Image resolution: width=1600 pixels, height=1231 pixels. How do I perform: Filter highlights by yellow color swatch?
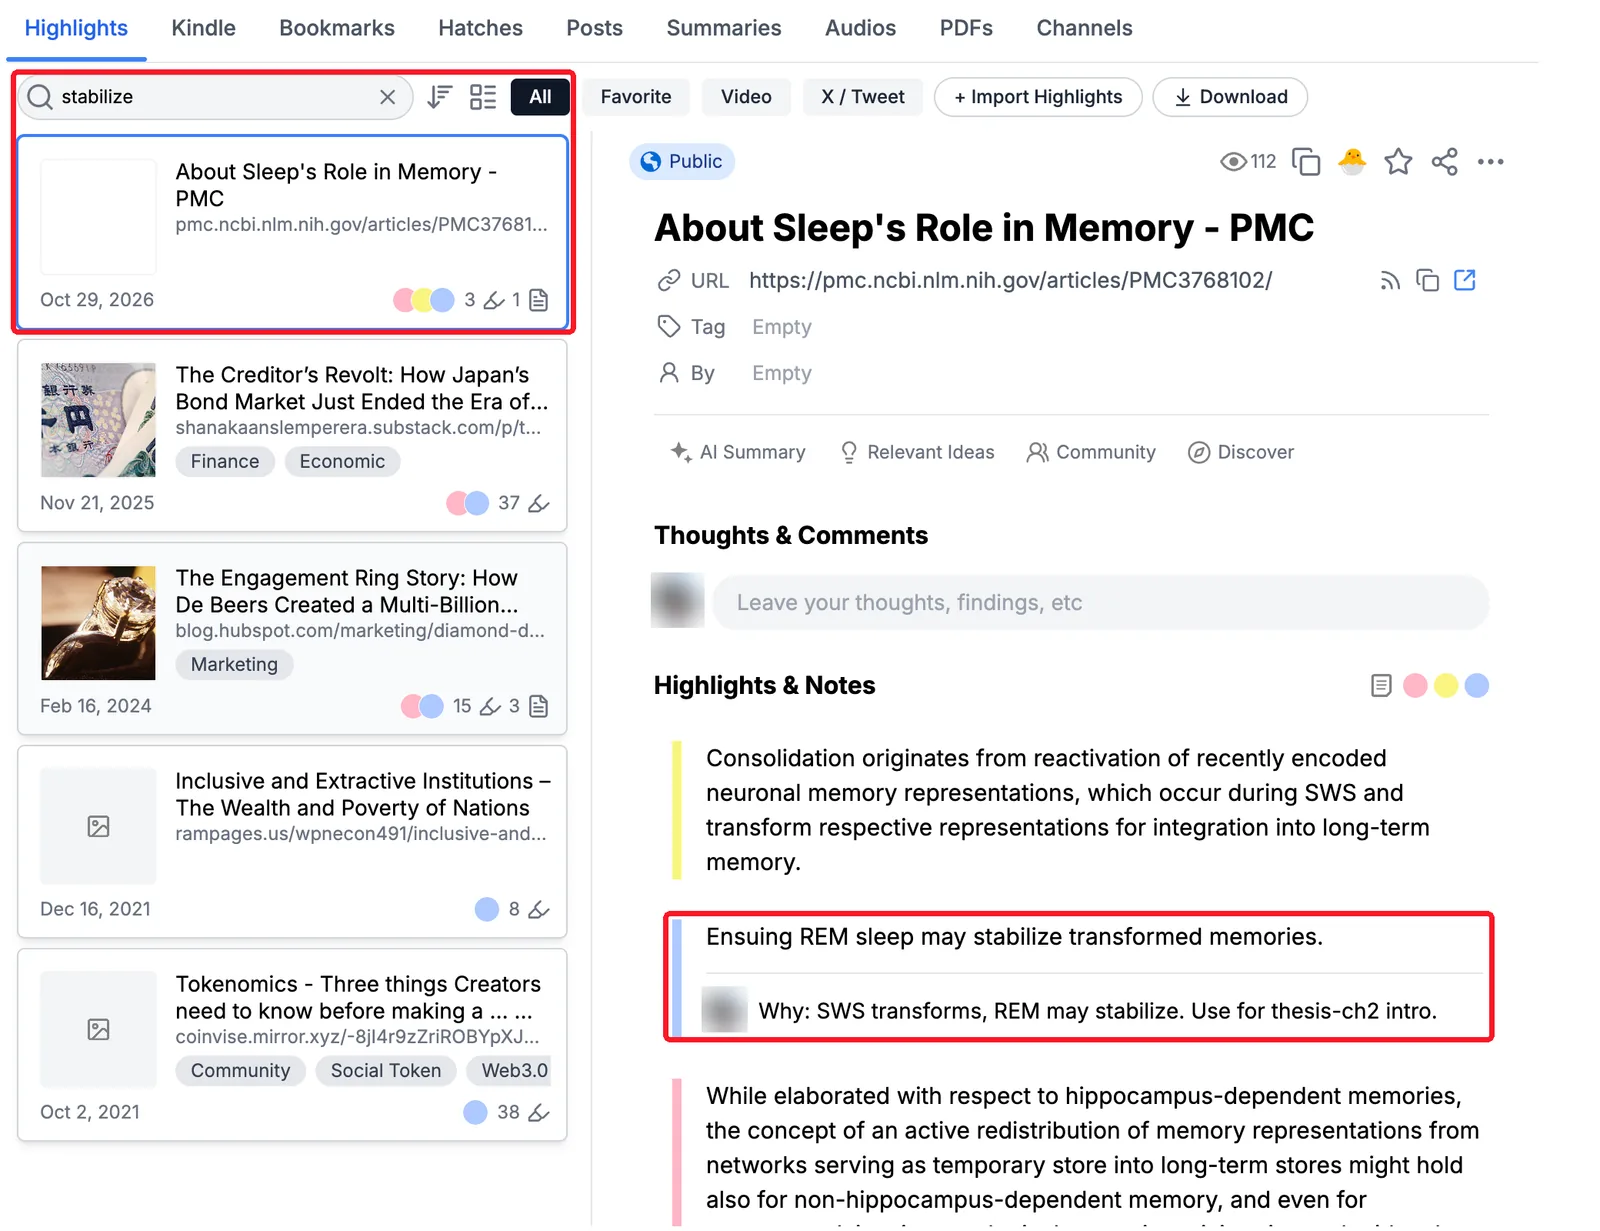[1446, 686]
